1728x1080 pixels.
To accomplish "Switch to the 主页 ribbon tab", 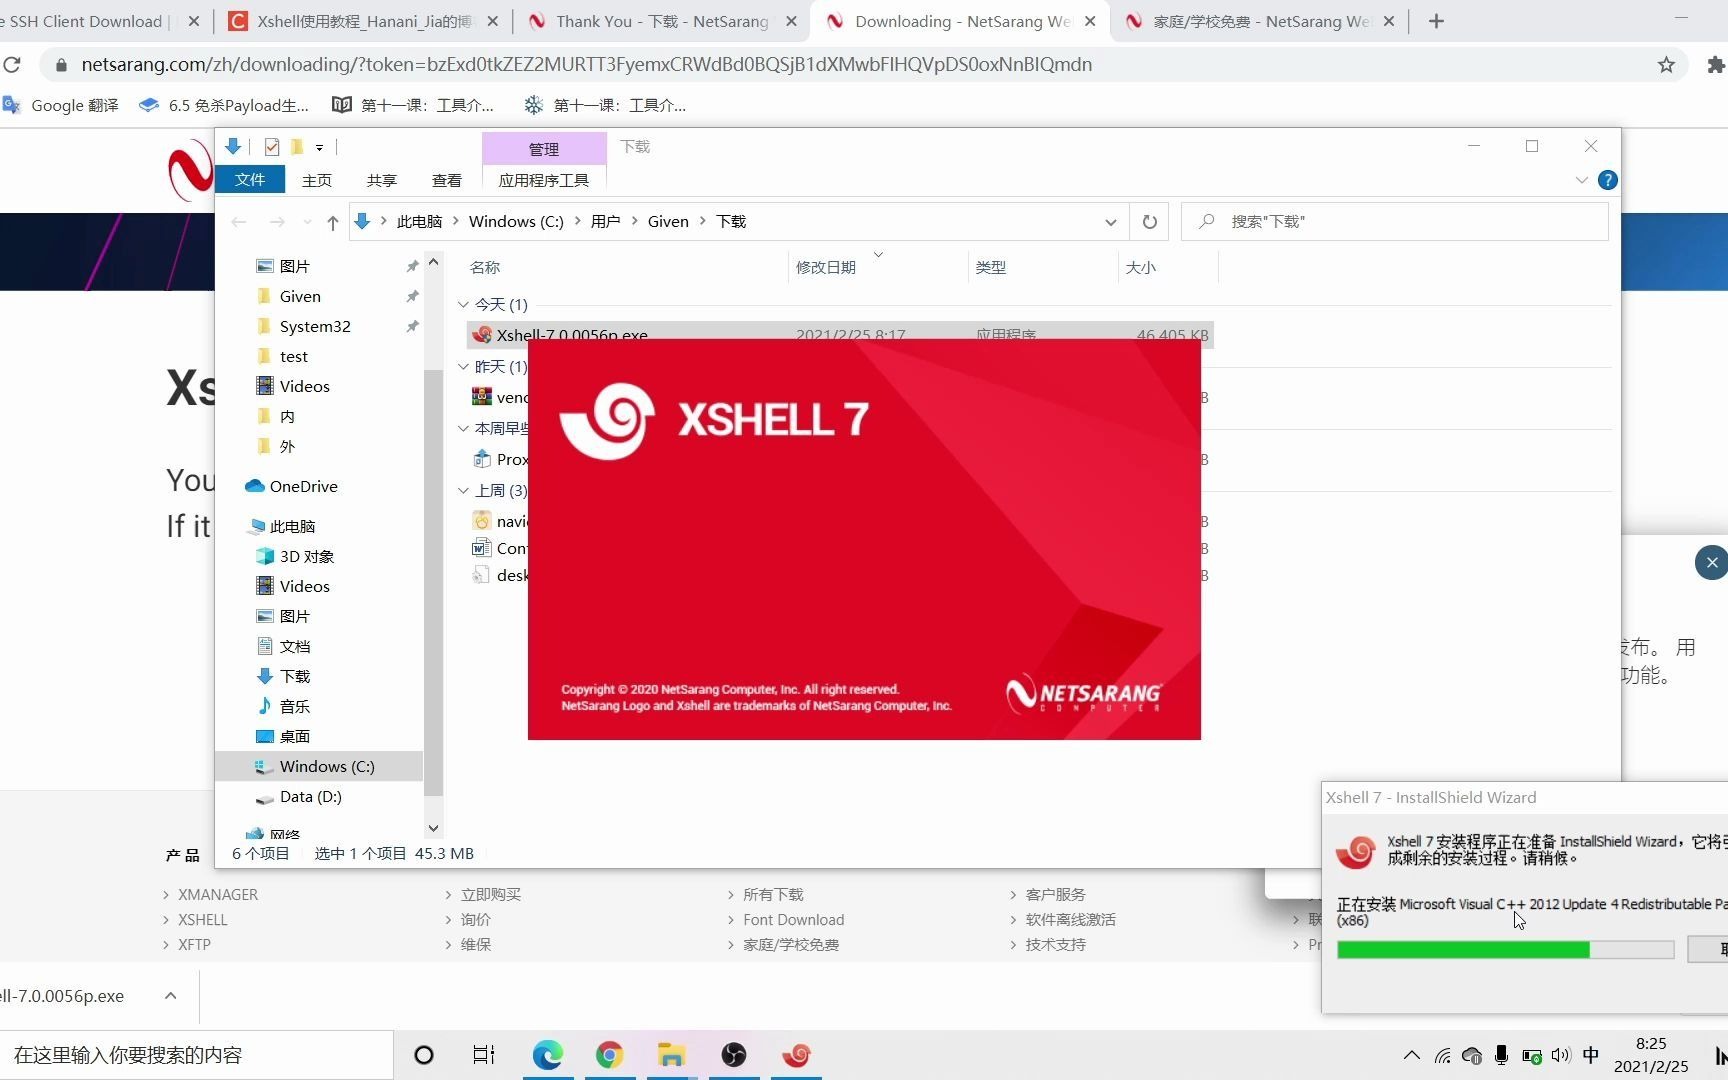I will click(317, 180).
